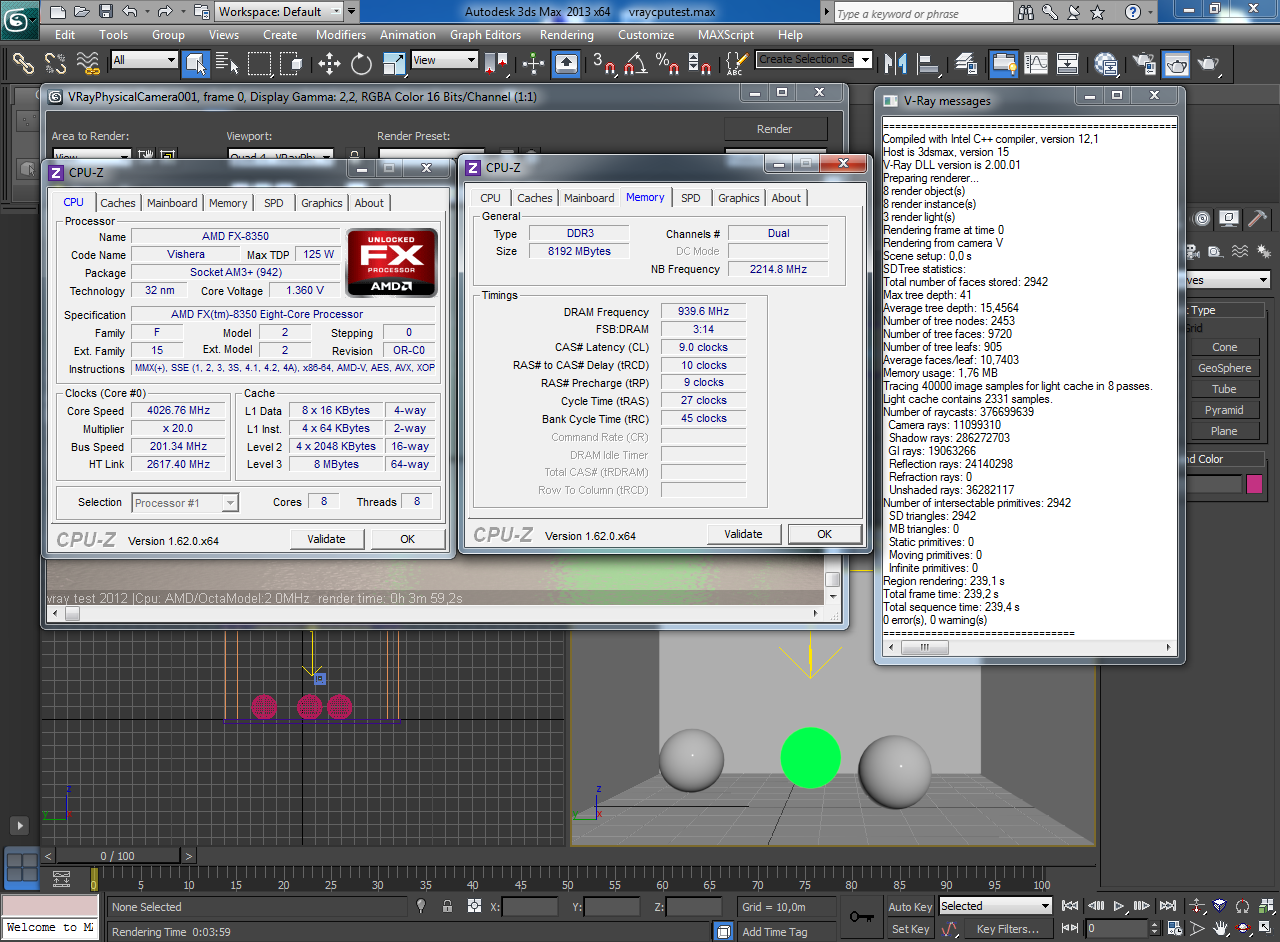This screenshot has width=1280, height=942.
Task: Click Validate in the left CPU-Z window
Action: click(x=327, y=539)
